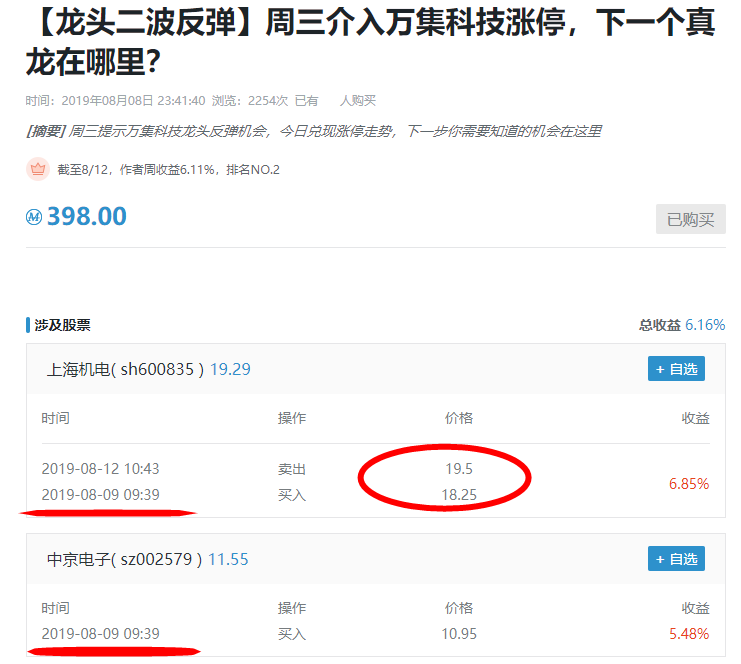Click 中京电子 buy timestamp 2019-08-09 09:39
Image resolution: width=741 pixels, height=664 pixels.
point(100,634)
